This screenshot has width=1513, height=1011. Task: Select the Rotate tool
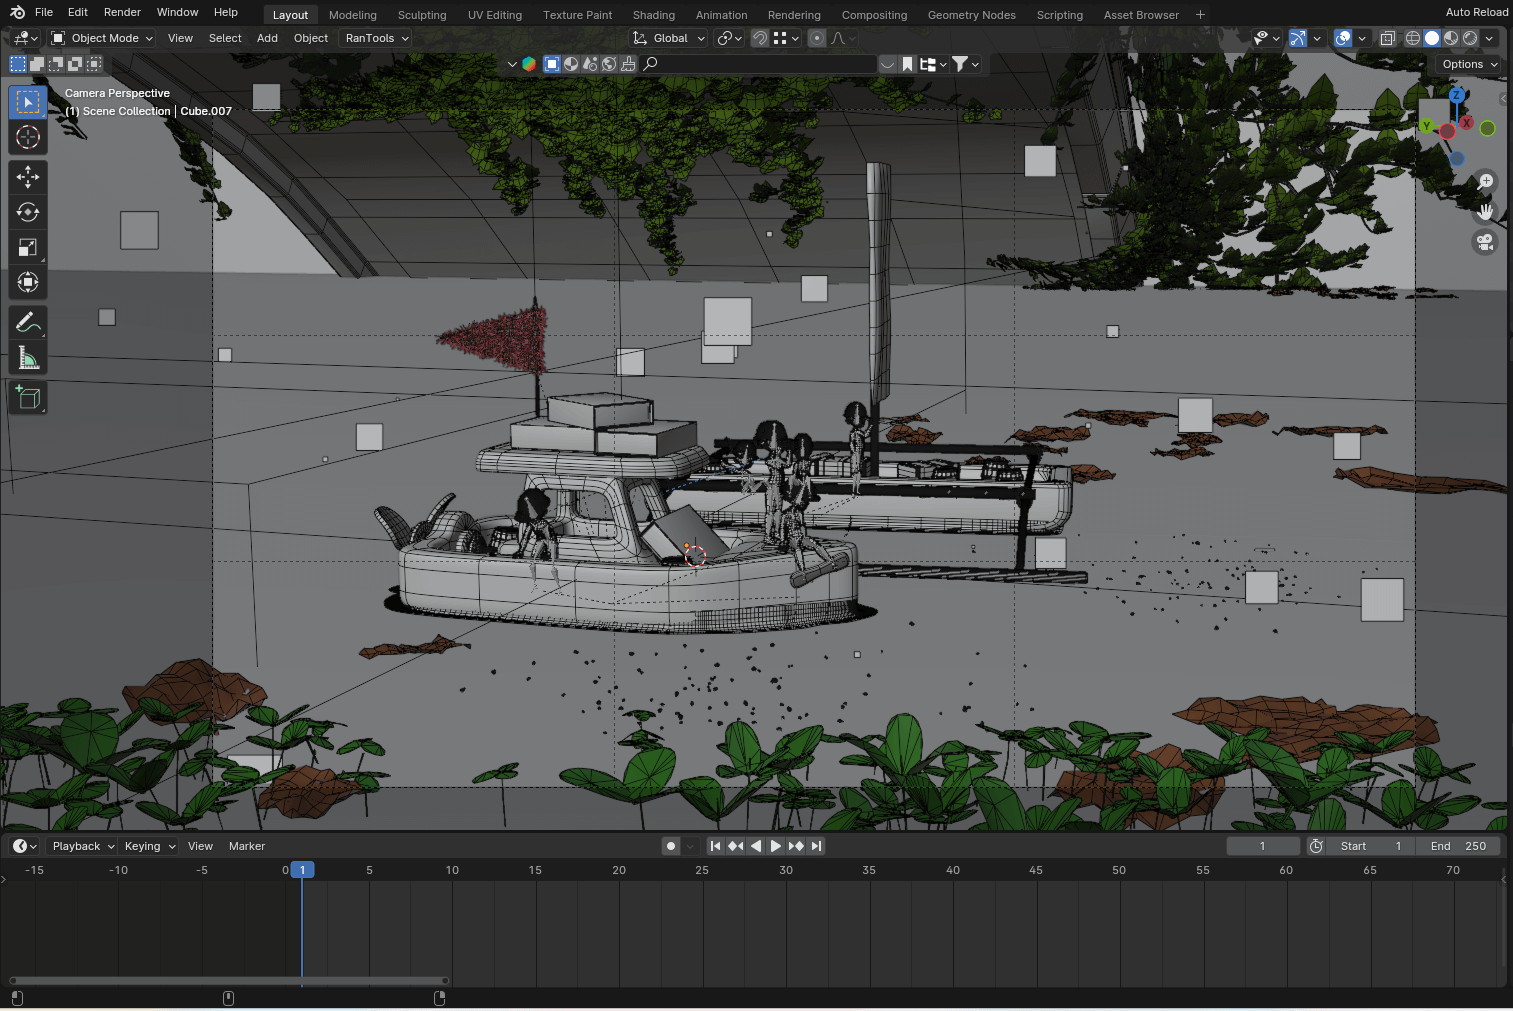point(28,212)
